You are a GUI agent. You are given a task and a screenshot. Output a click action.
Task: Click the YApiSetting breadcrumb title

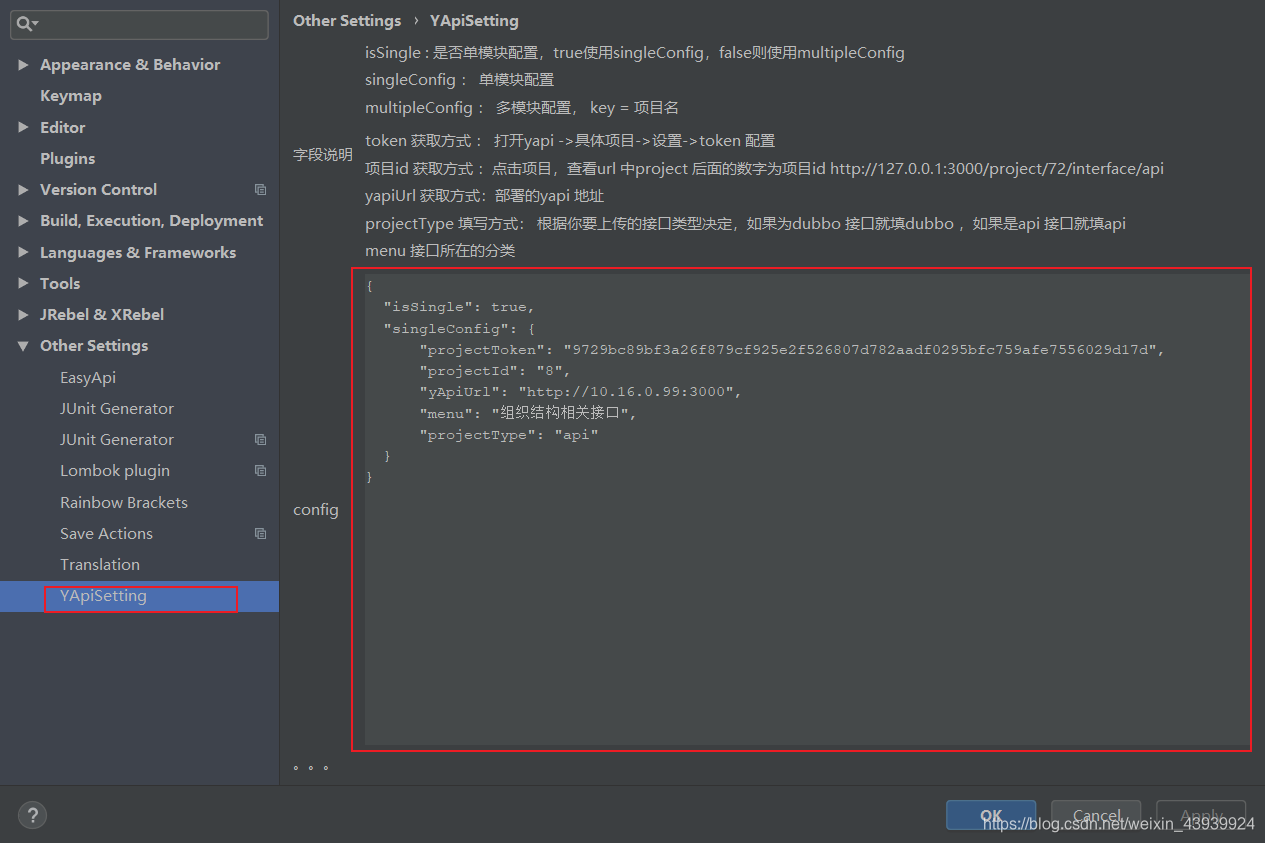(474, 21)
